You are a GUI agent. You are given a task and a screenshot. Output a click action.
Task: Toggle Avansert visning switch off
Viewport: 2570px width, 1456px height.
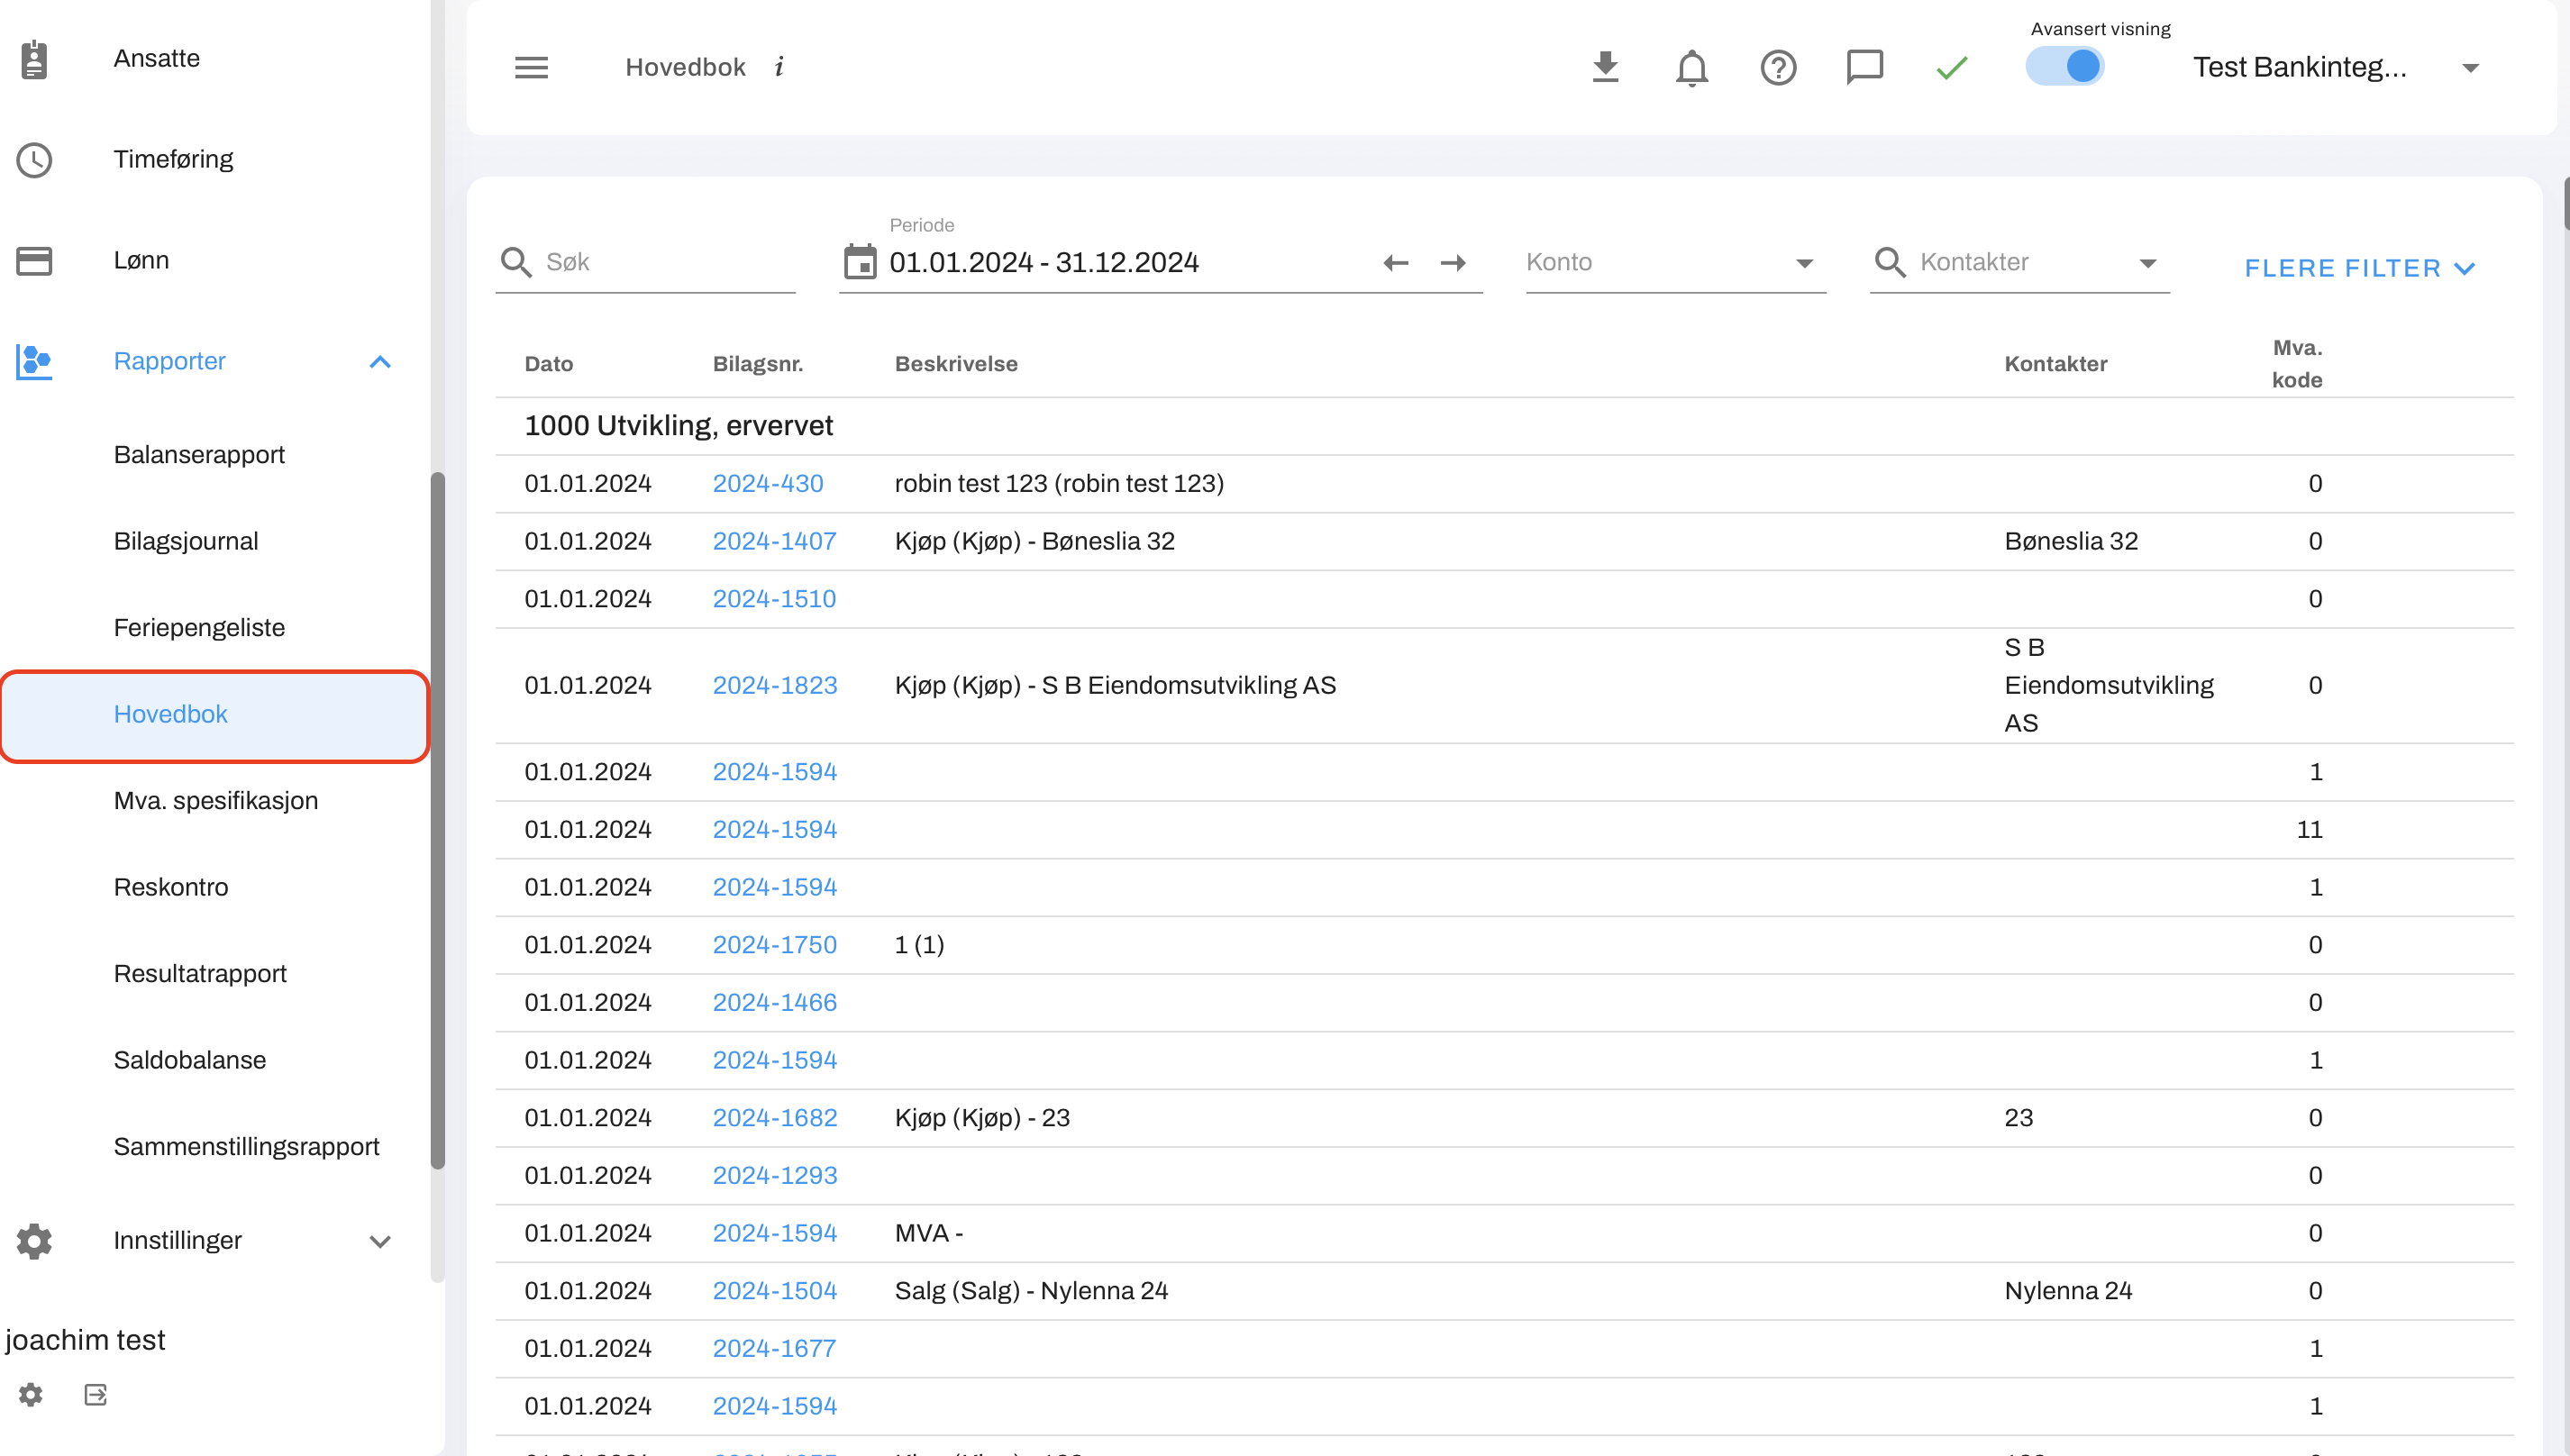(x=2065, y=67)
